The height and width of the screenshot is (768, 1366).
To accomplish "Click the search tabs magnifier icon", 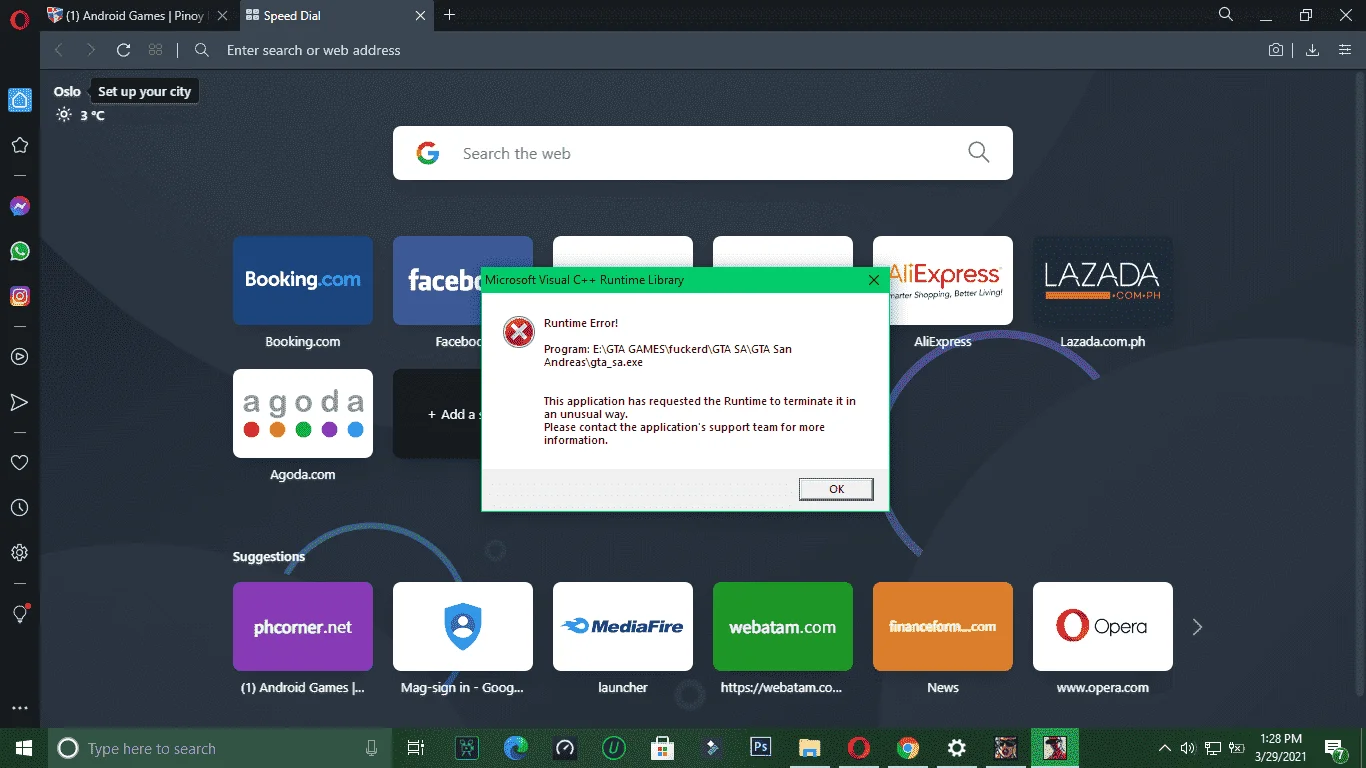I will 1226,14.
